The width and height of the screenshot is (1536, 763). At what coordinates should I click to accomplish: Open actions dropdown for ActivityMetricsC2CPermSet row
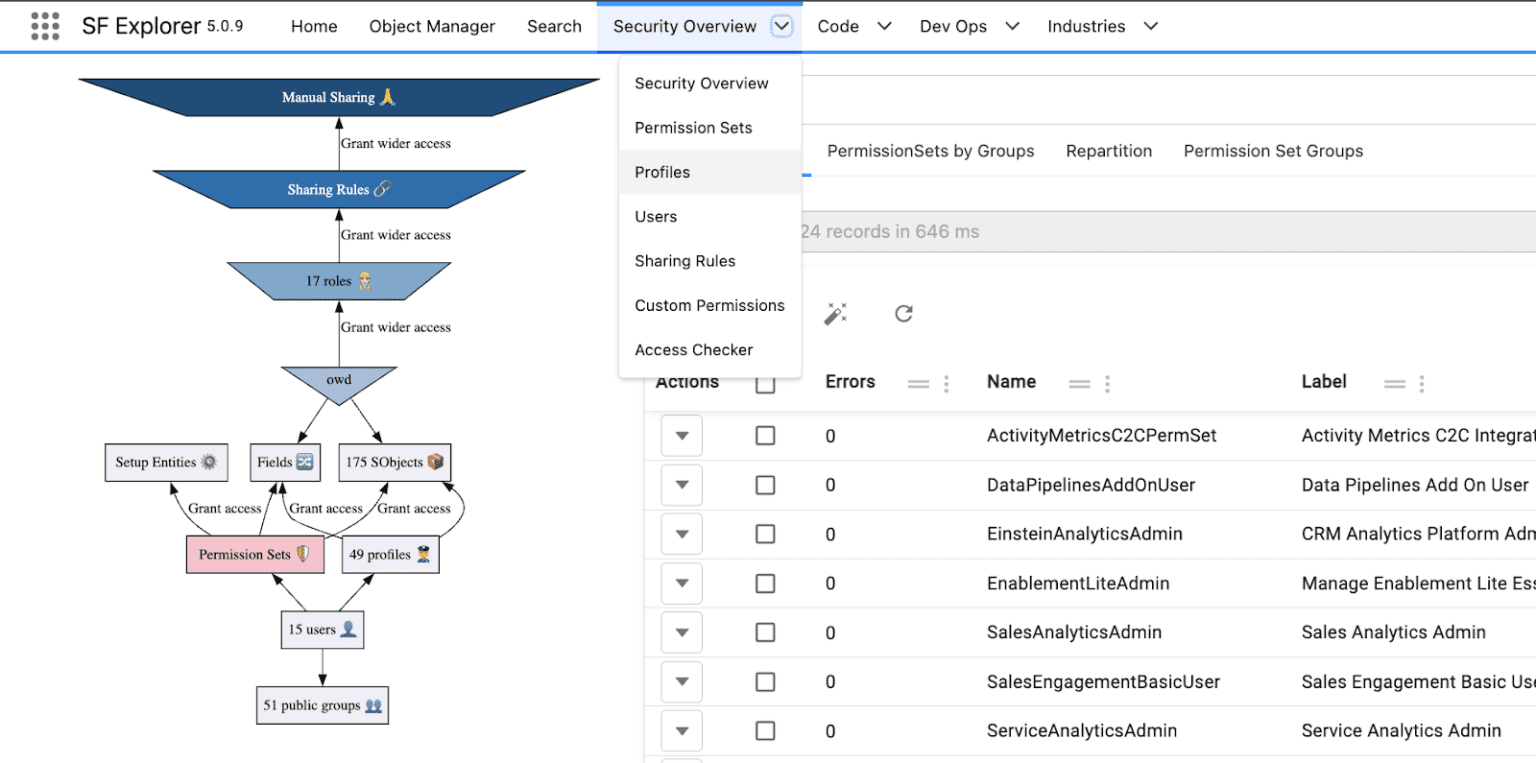point(682,436)
